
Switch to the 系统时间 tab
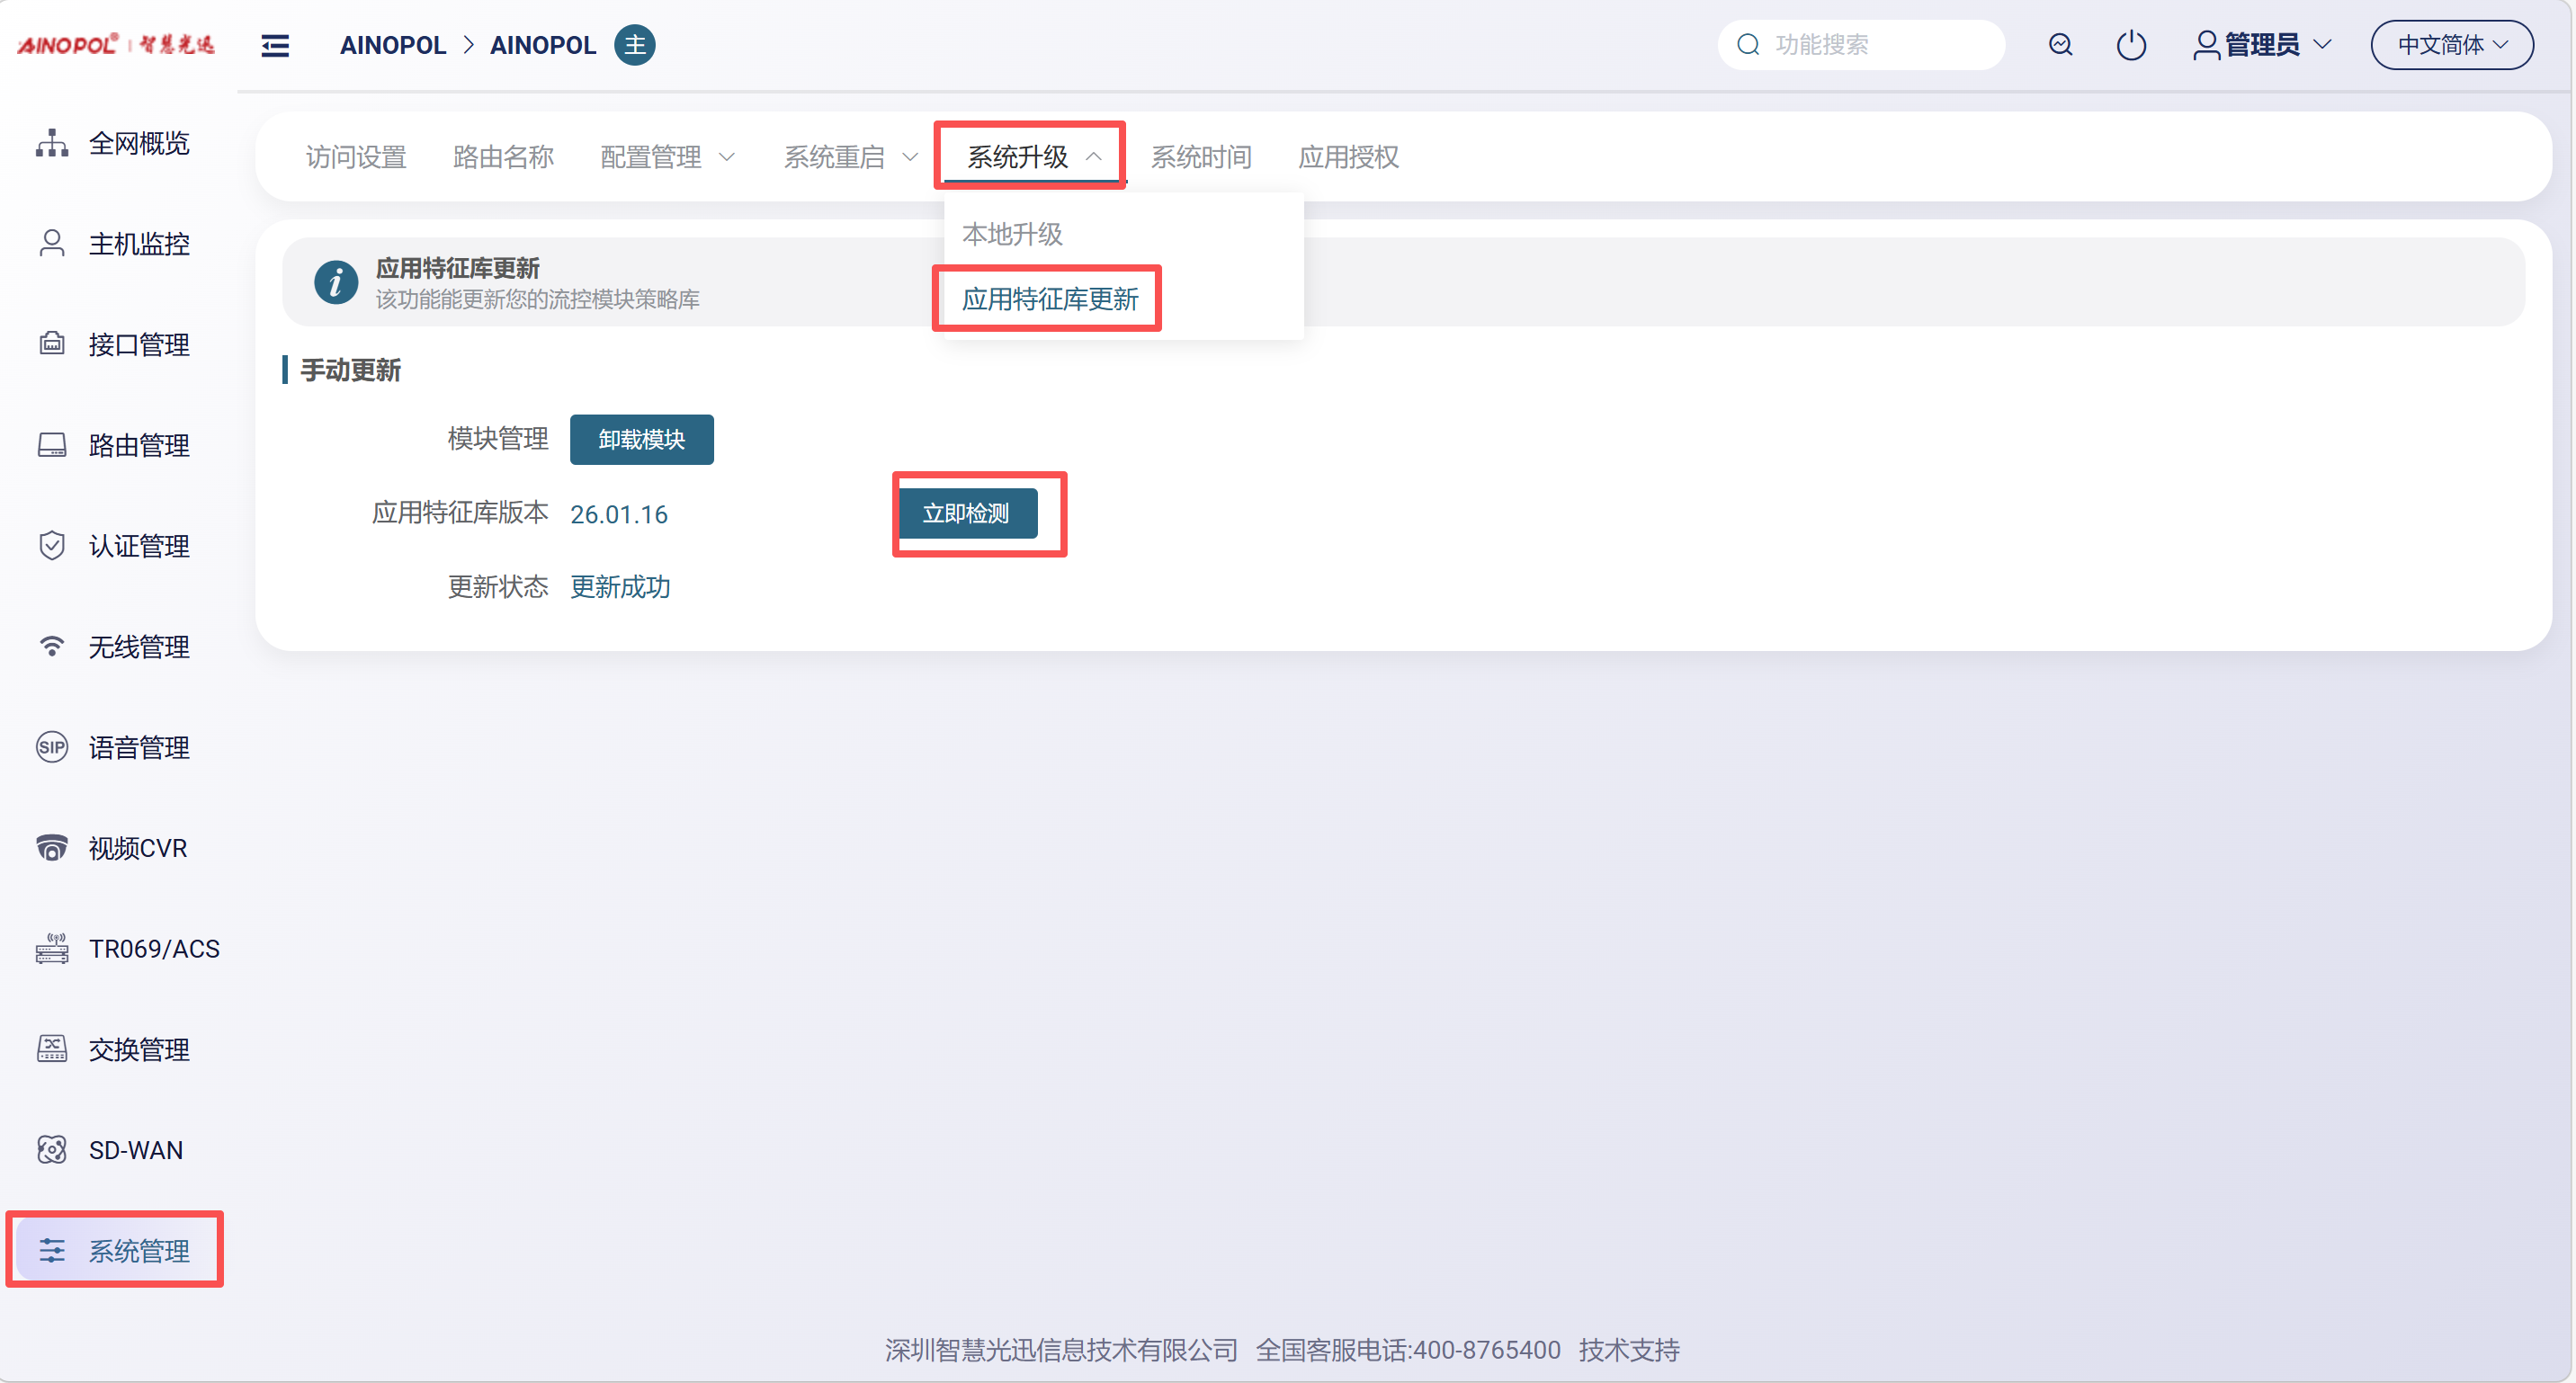click(x=1200, y=157)
